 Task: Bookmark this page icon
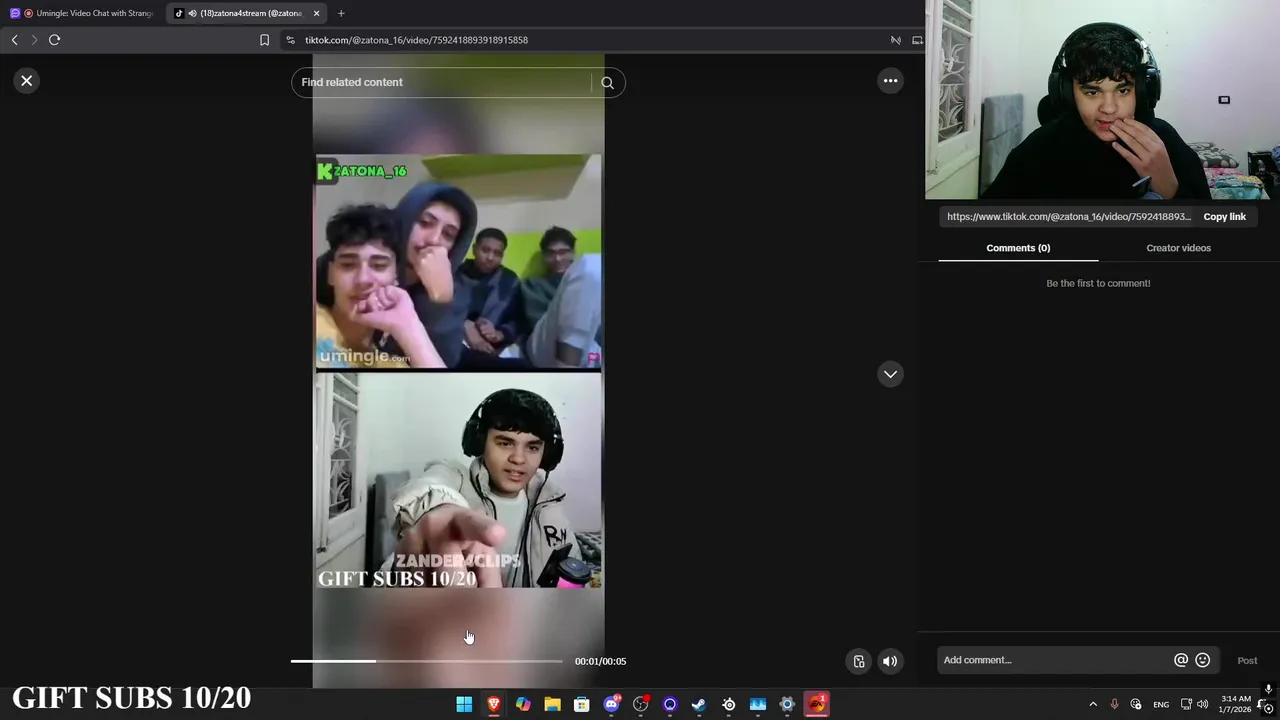point(264,40)
